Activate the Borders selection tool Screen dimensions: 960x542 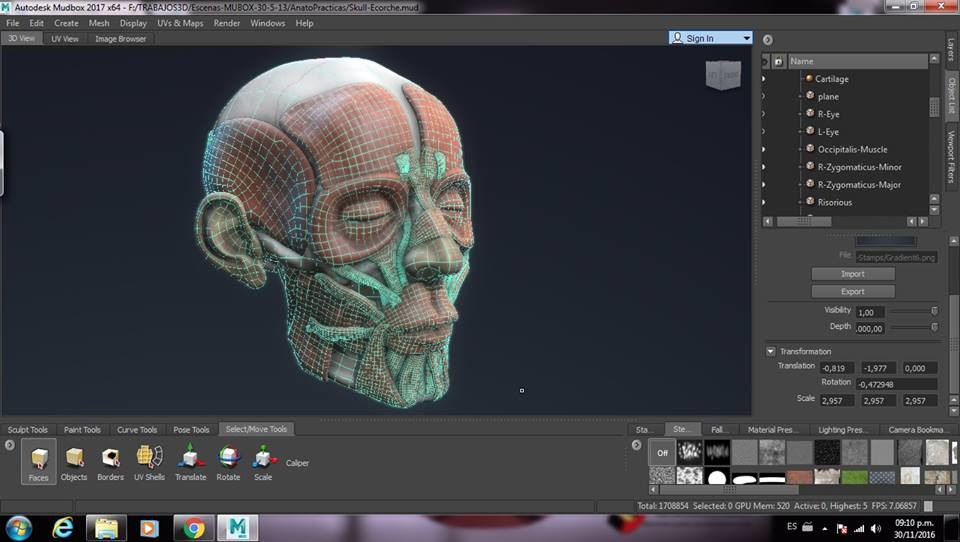point(110,460)
